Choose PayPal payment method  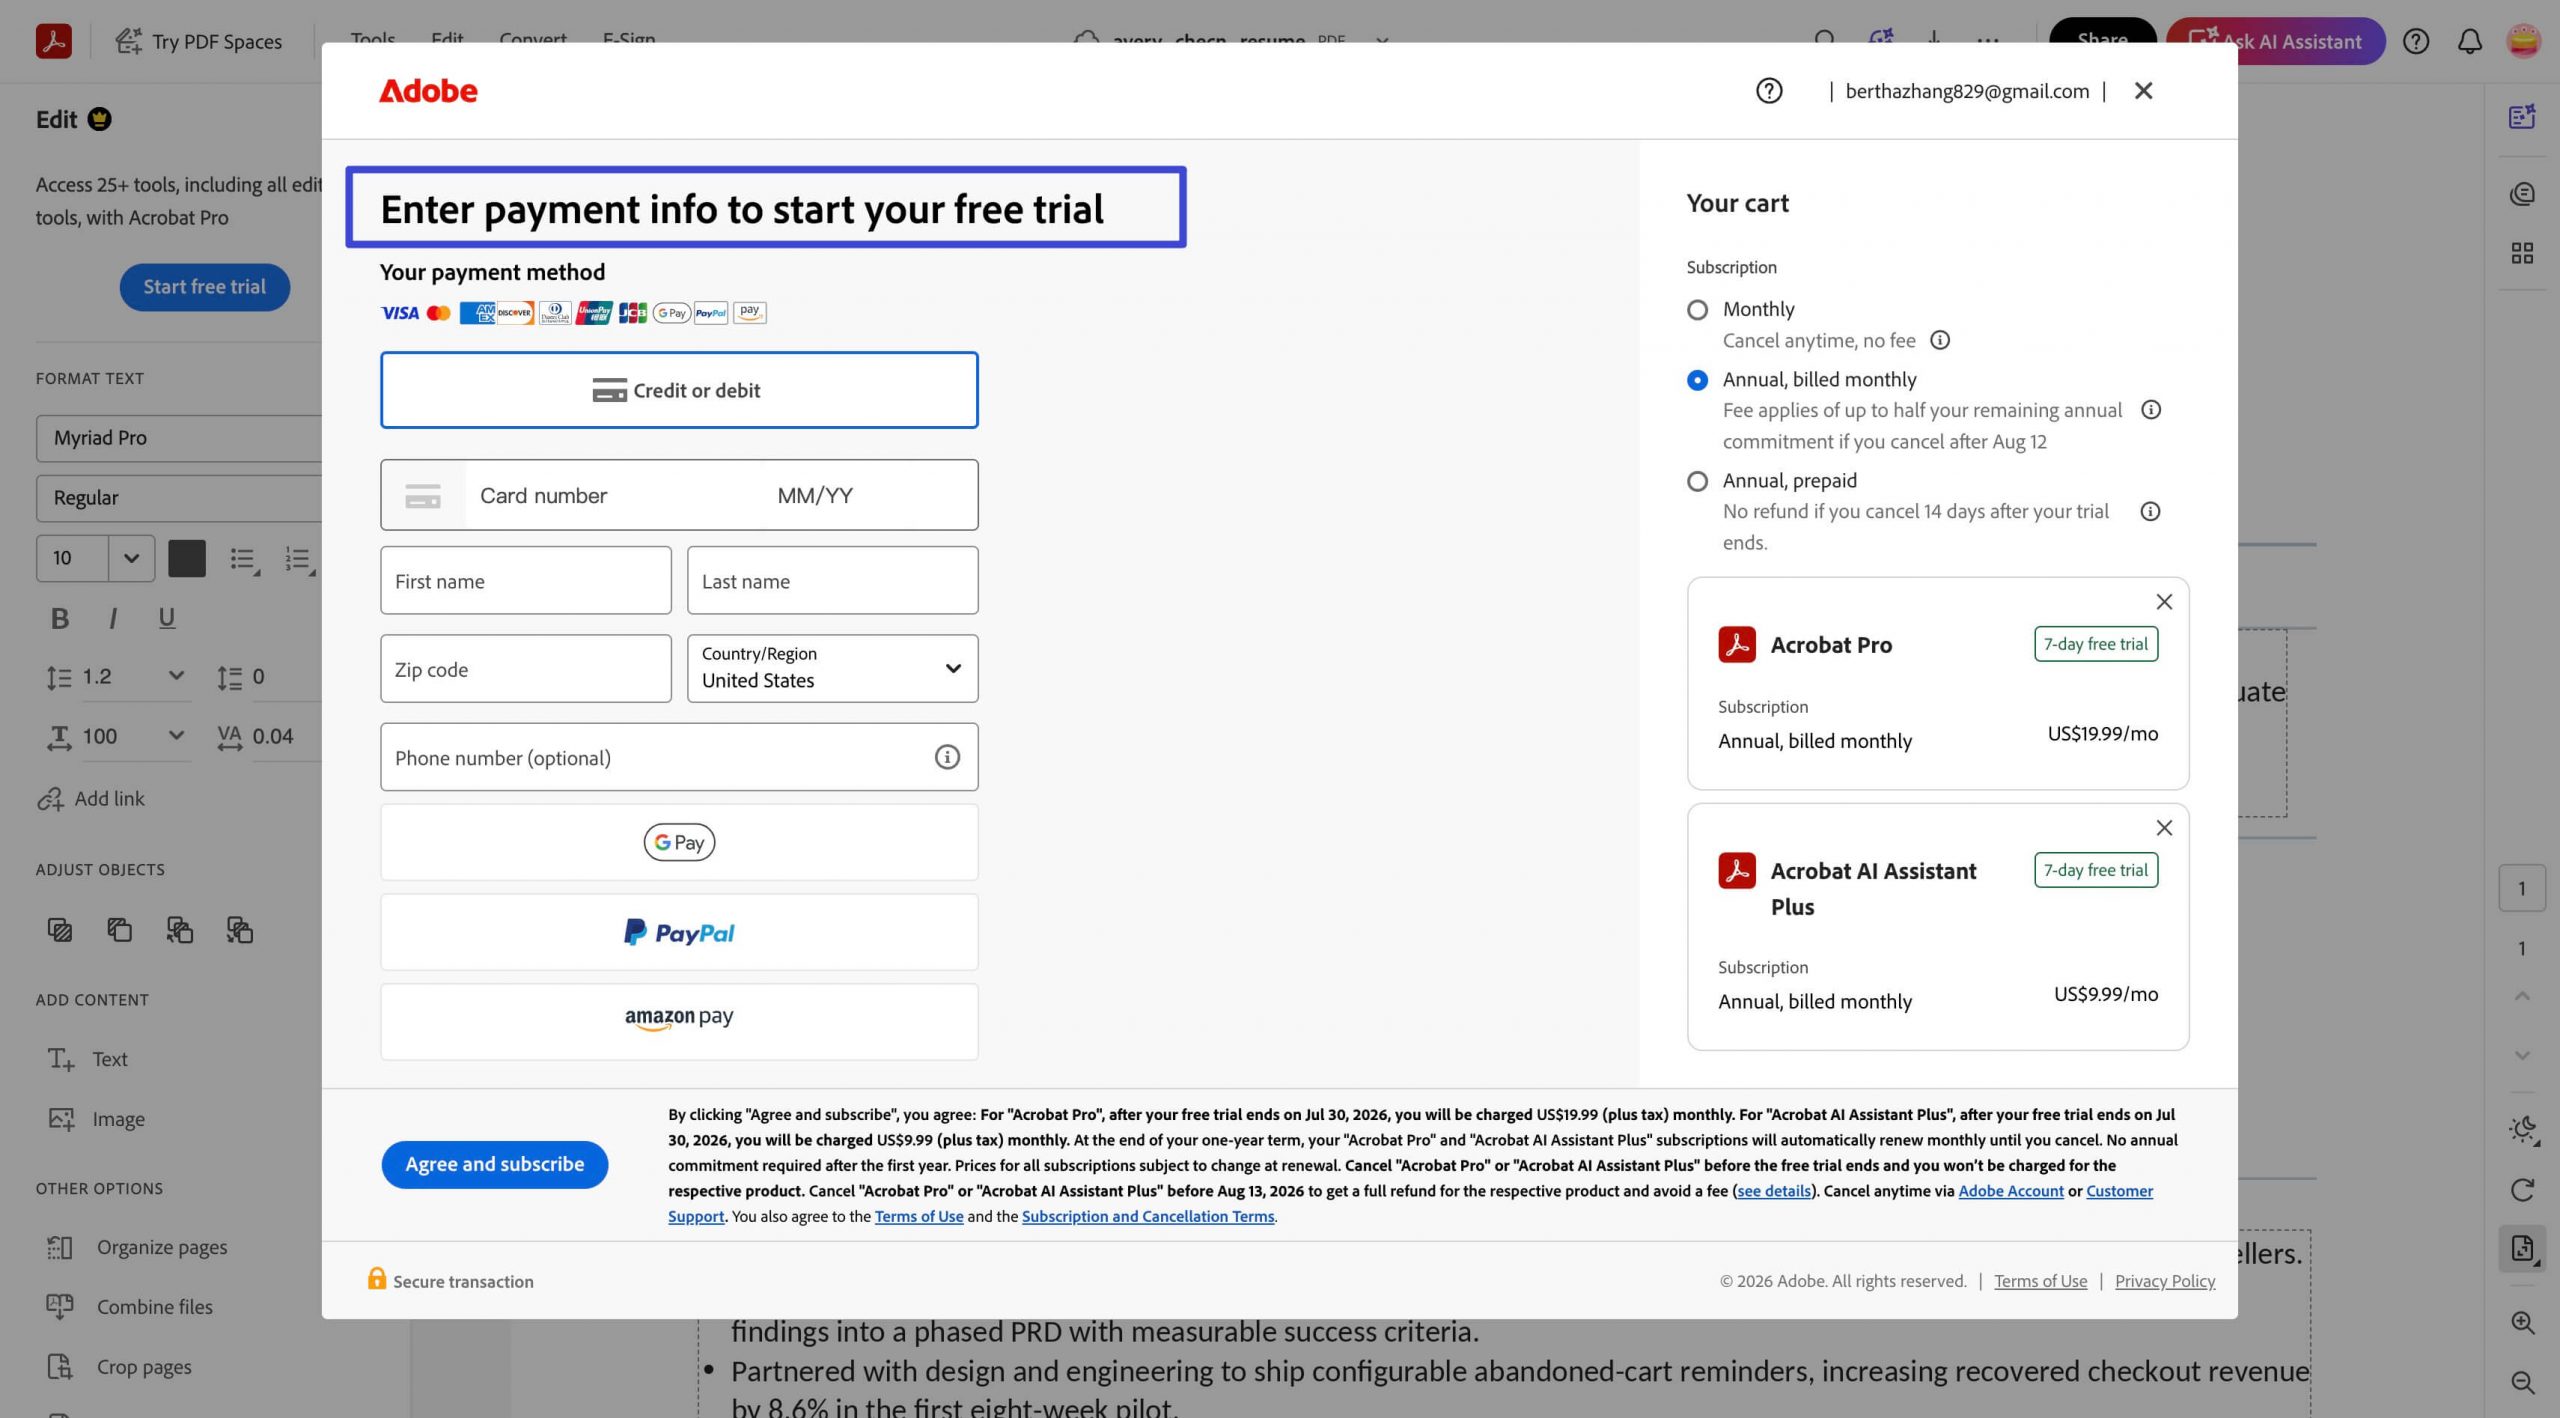679,932
